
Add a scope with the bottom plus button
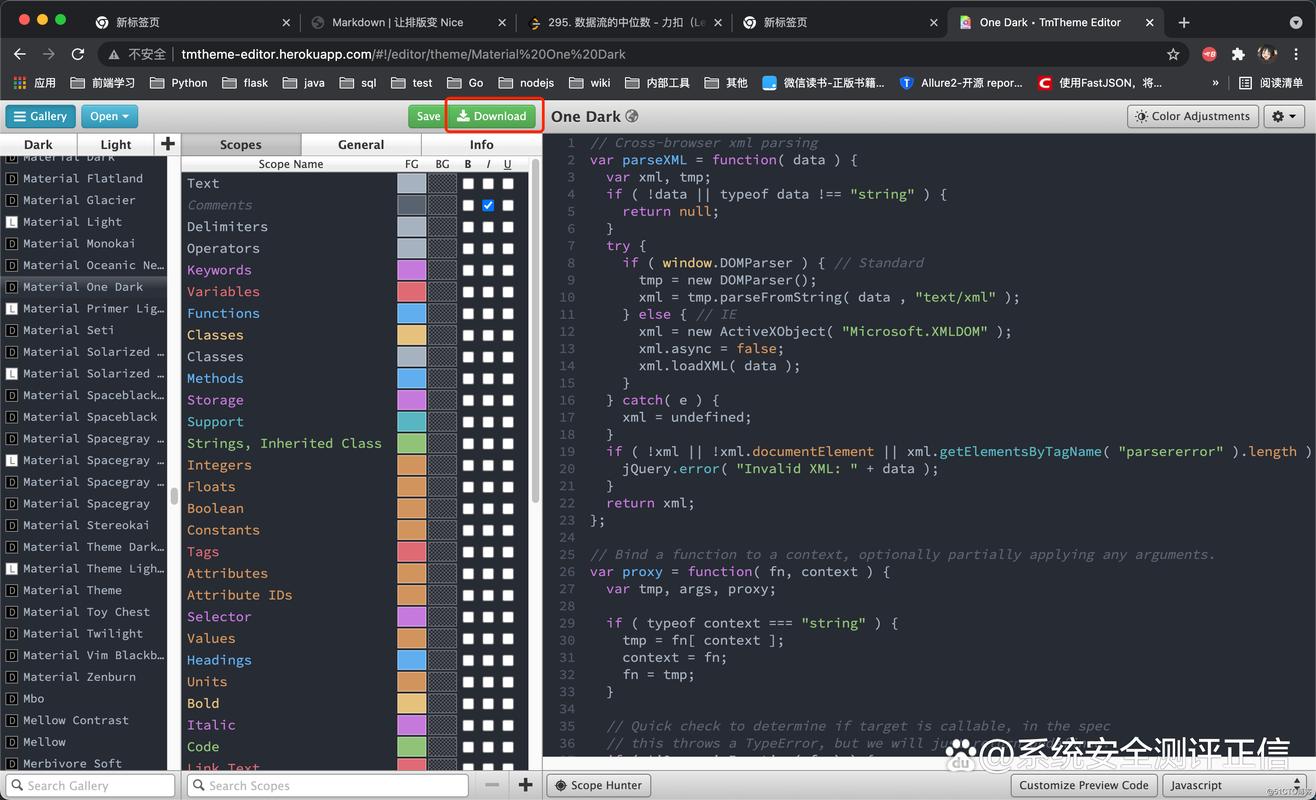click(x=525, y=785)
